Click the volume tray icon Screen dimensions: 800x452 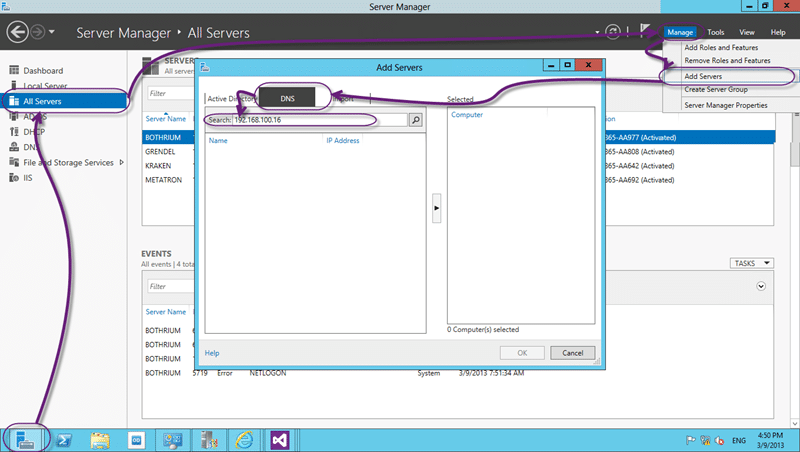(719, 440)
